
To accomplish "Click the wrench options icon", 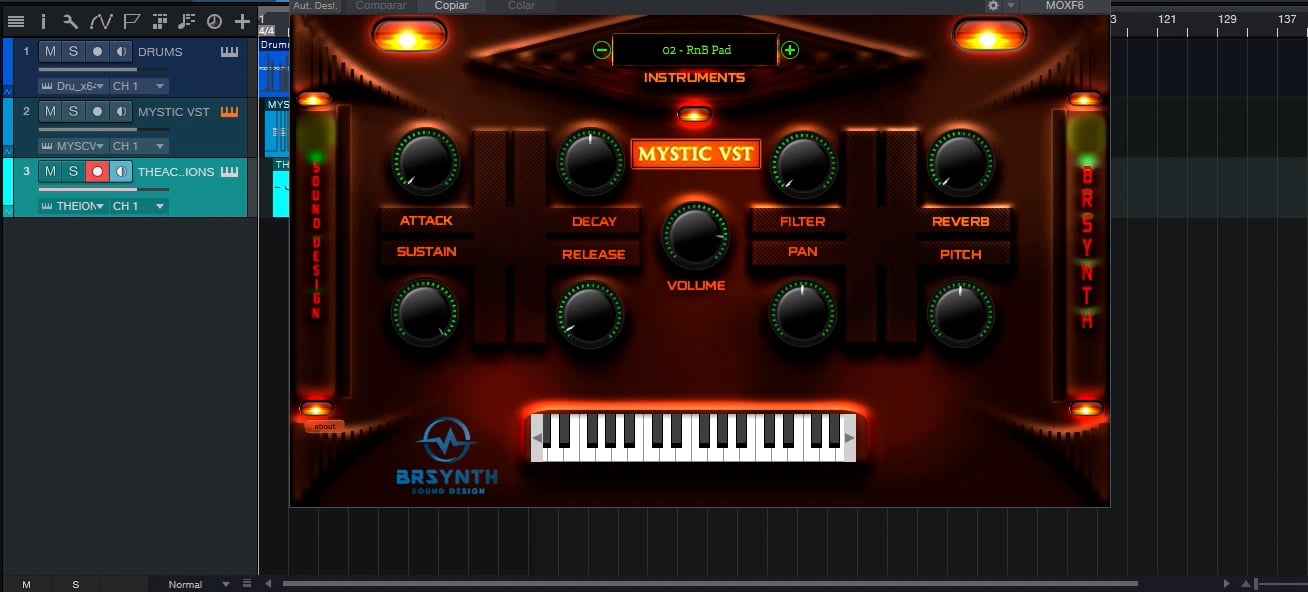I will coord(70,21).
